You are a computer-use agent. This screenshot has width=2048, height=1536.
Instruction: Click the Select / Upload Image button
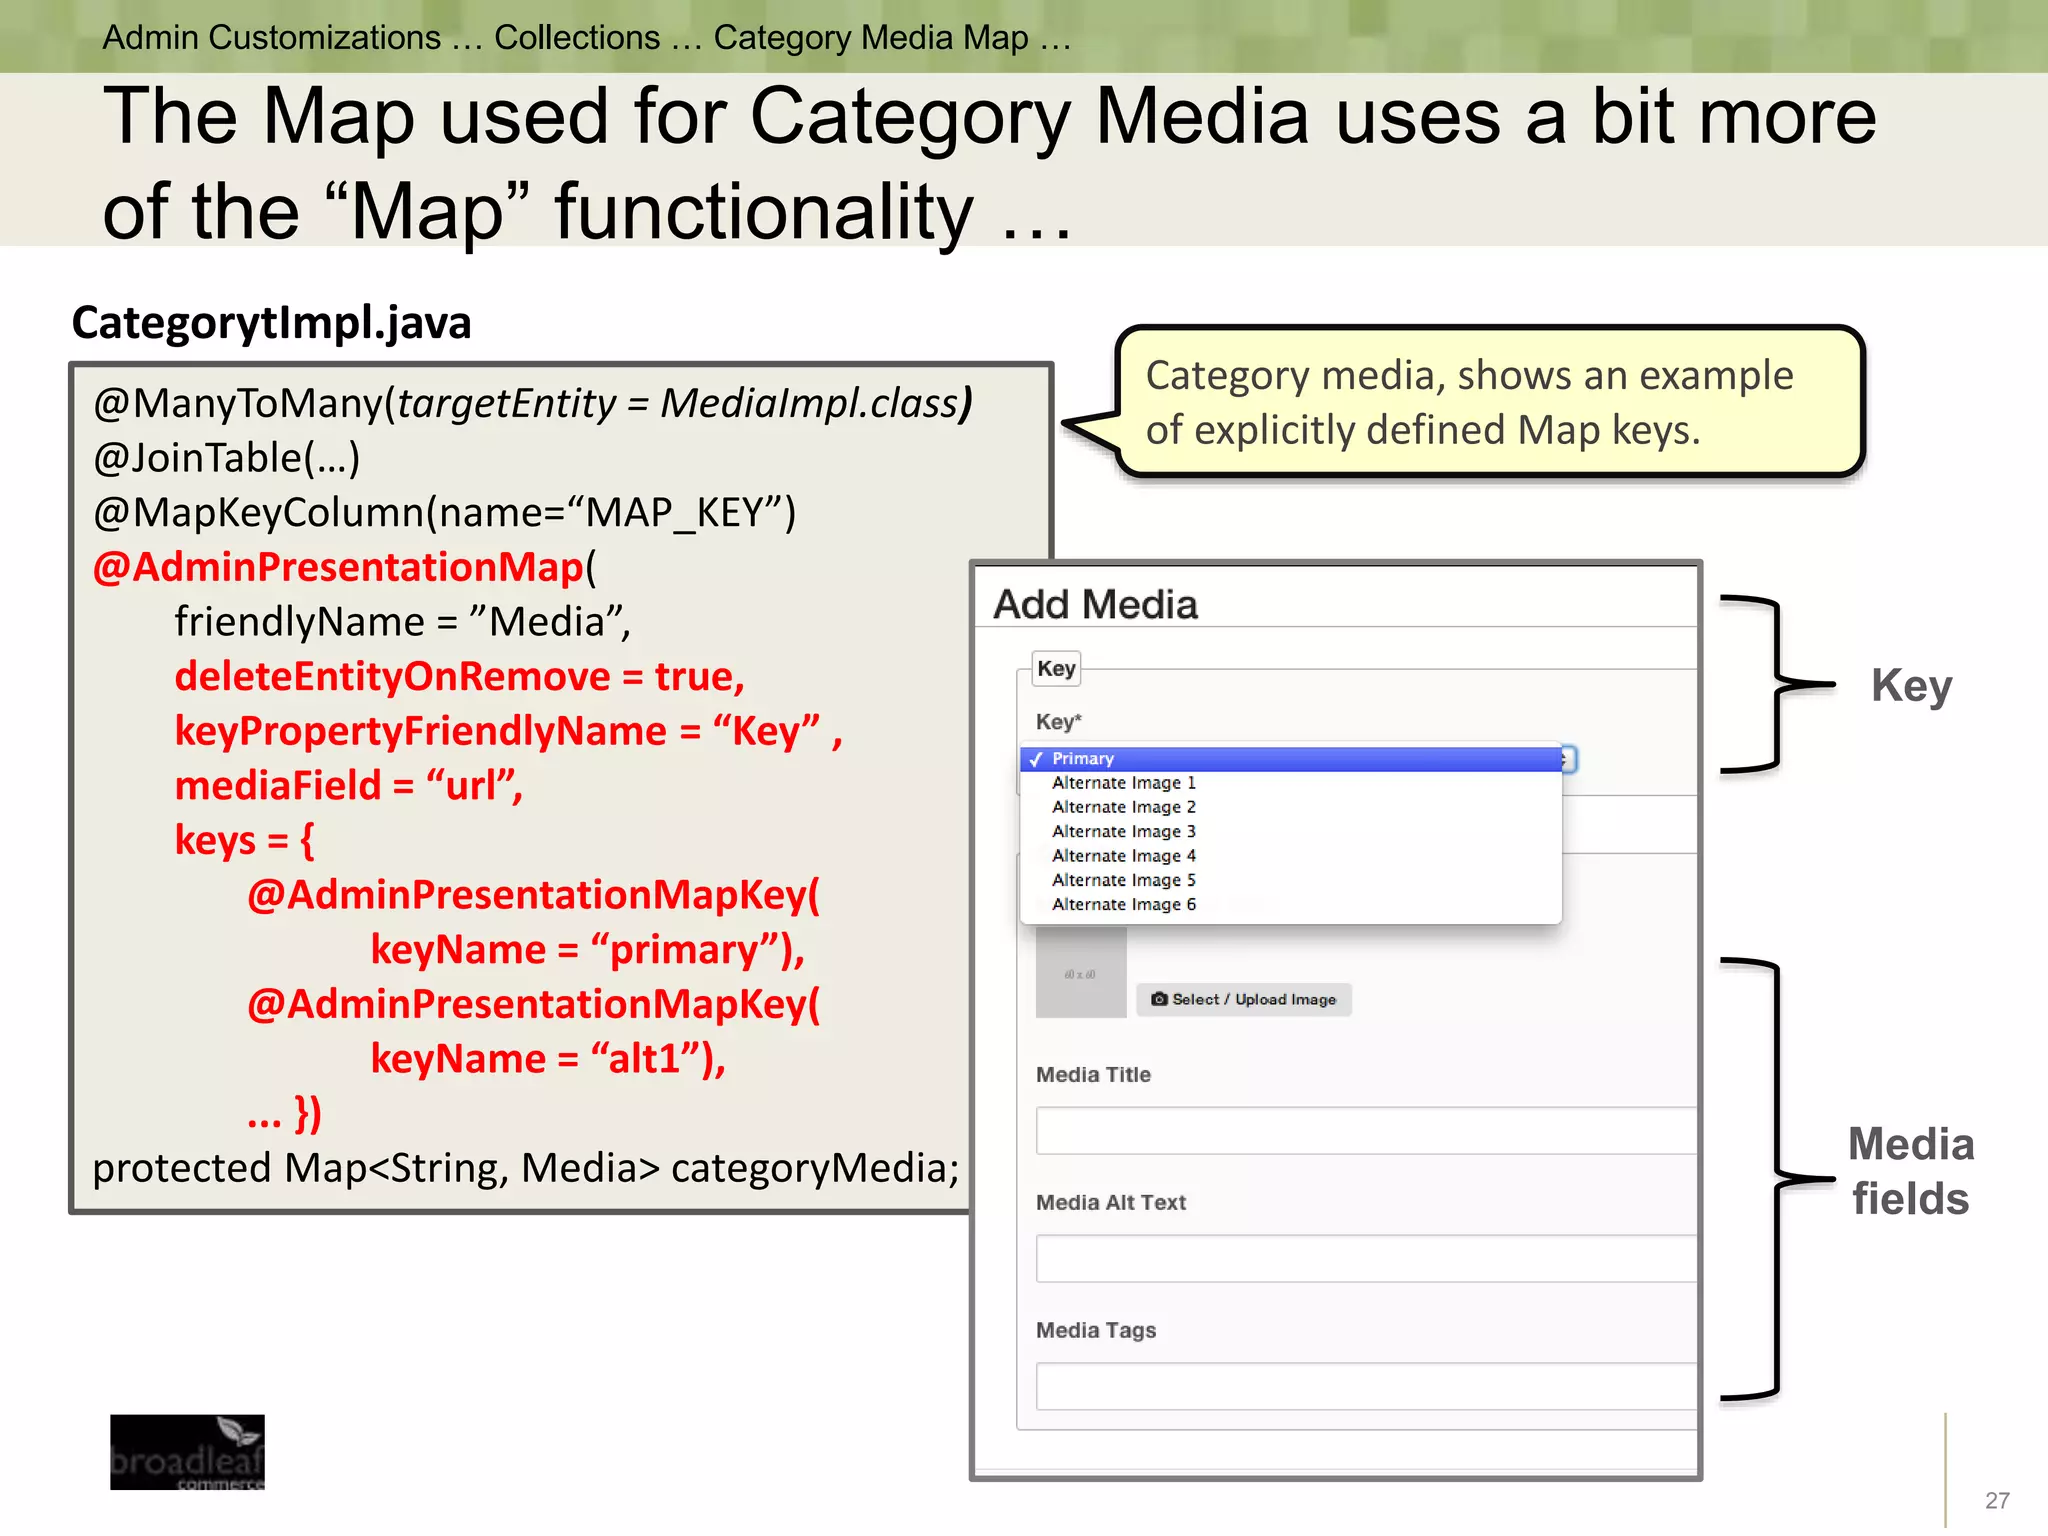click(1244, 999)
